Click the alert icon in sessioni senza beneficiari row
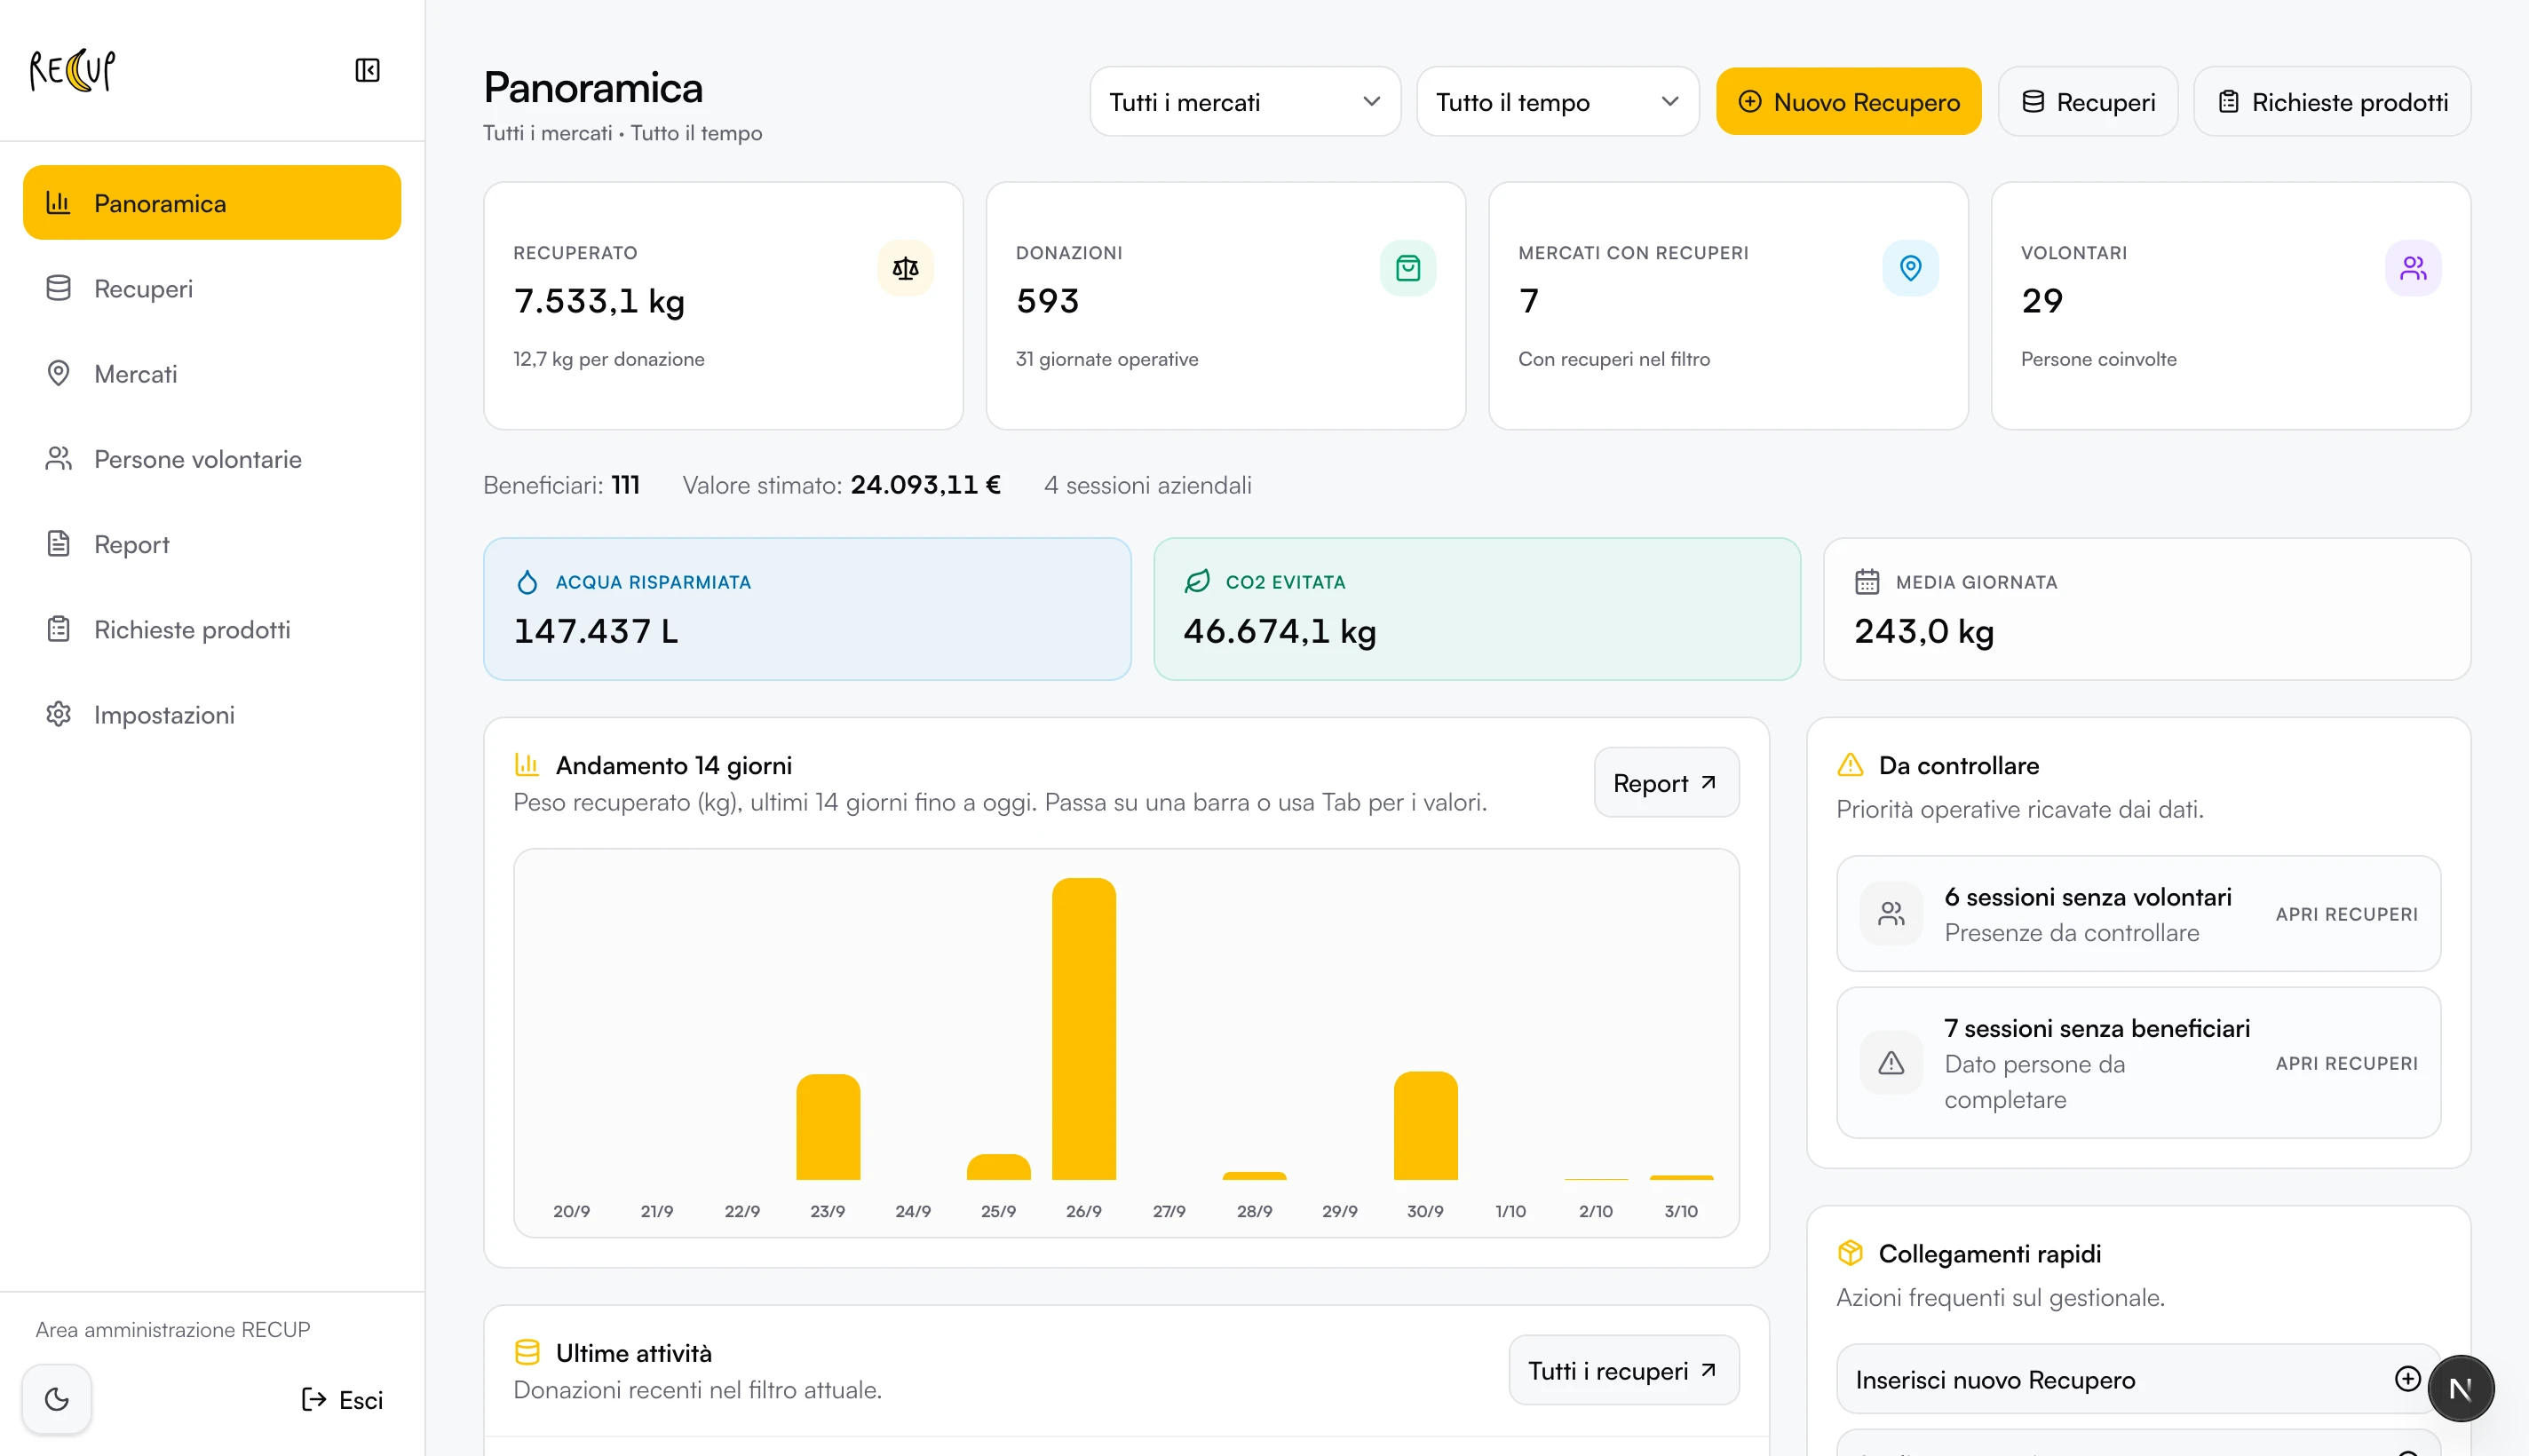The height and width of the screenshot is (1456, 2529). (x=1891, y=1063)
